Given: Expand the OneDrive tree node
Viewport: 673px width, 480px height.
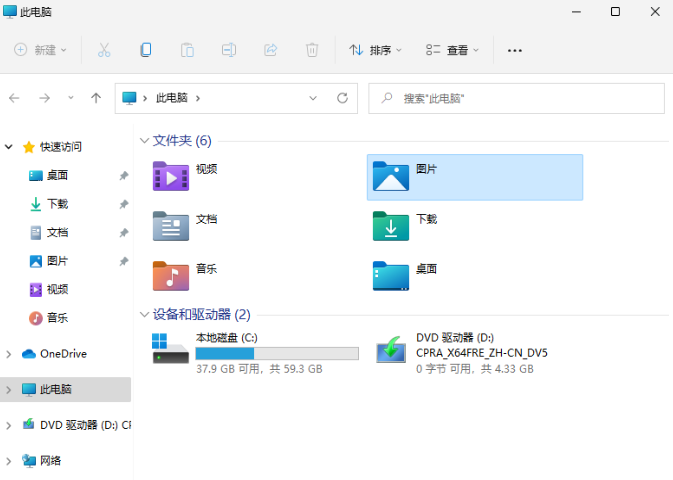Looking at the screenshot, I should (9, 354).
